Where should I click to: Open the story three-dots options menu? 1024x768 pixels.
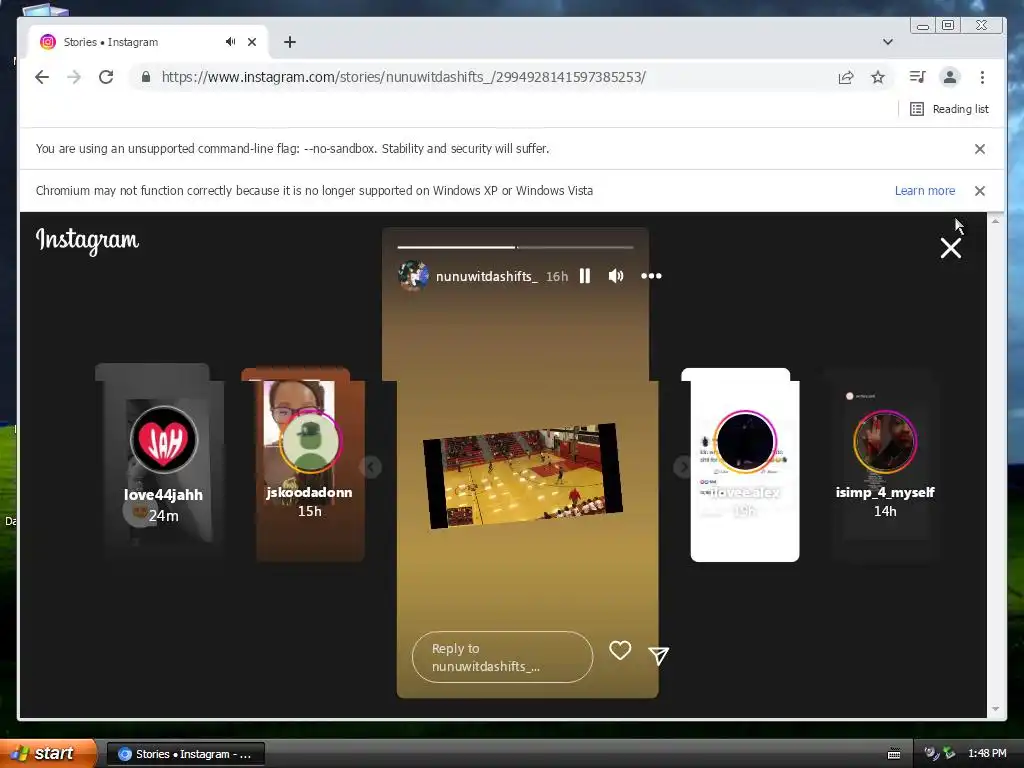(x=651, y=276)
